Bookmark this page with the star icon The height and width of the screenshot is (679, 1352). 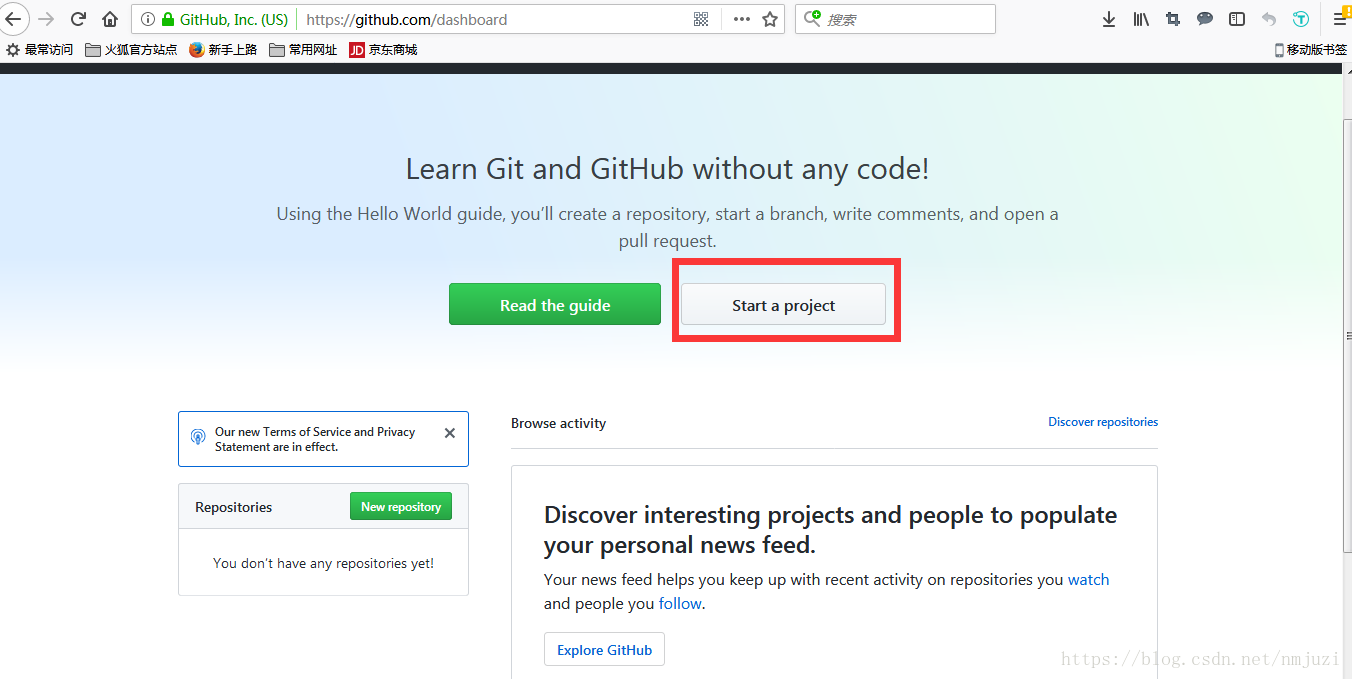[770, 19]
